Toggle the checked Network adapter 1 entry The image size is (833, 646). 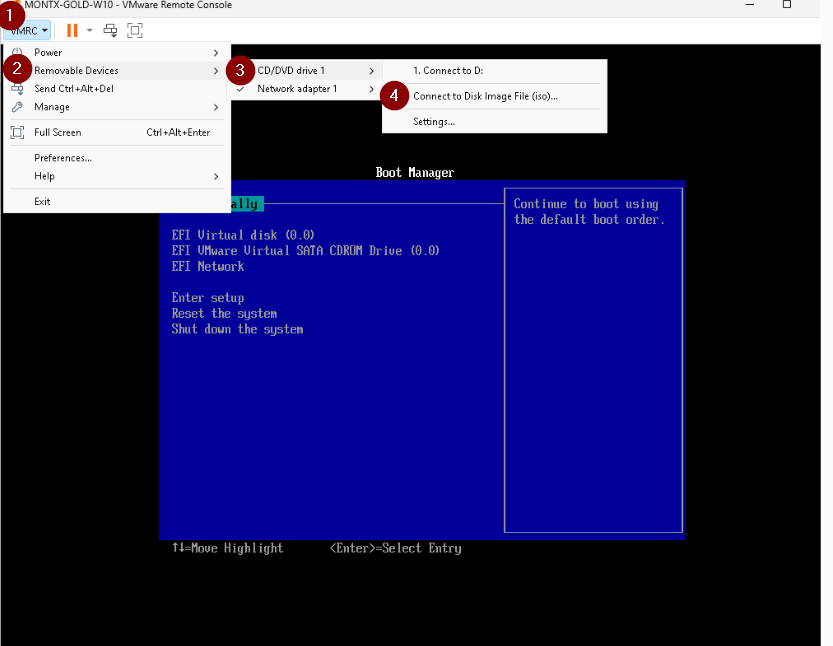296,89
